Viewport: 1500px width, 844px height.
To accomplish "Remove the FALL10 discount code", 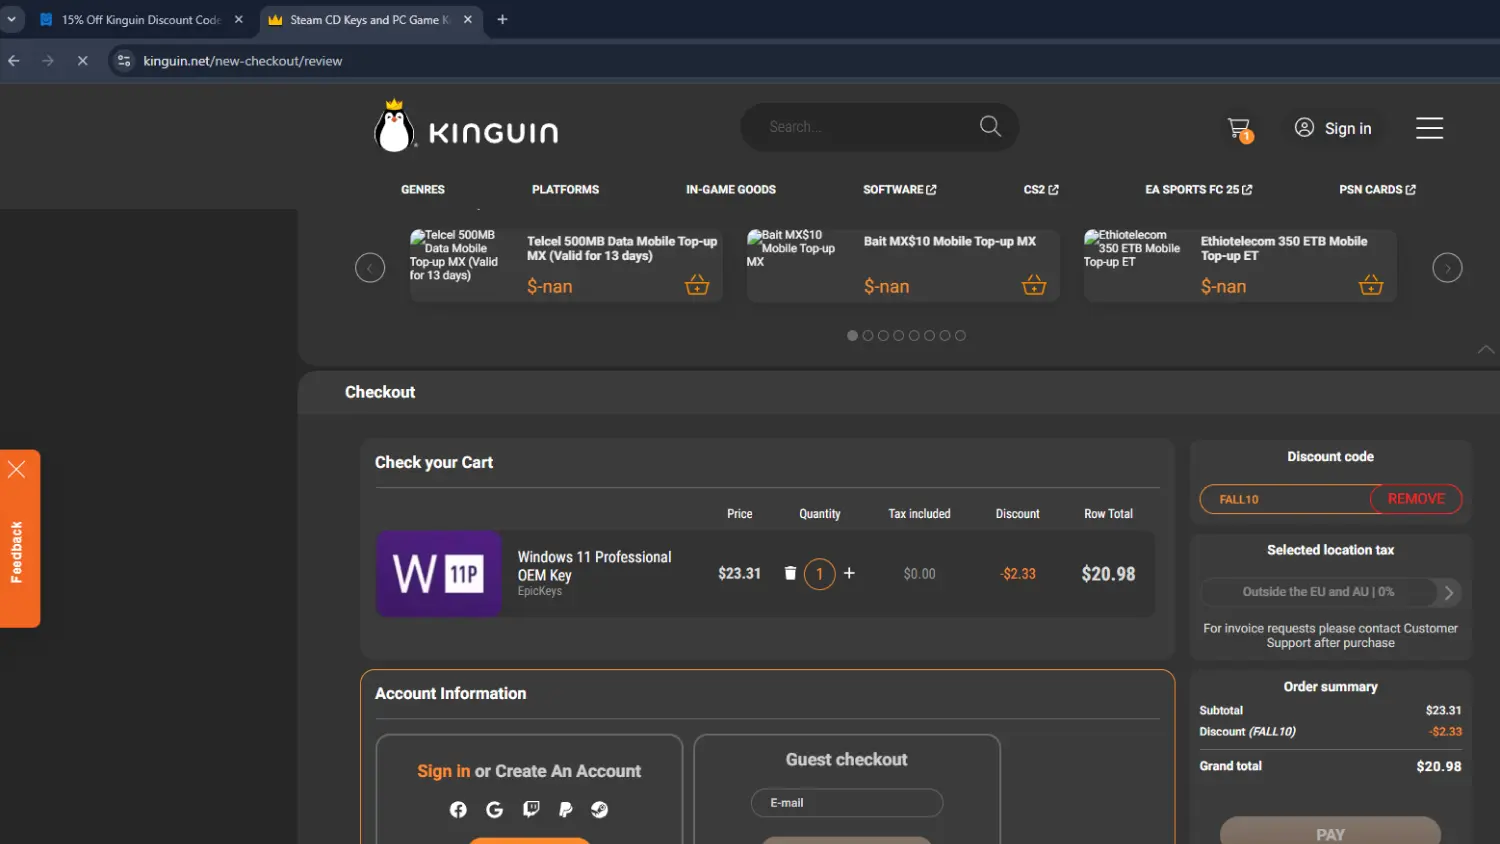I will click(x=1415, y=499).
